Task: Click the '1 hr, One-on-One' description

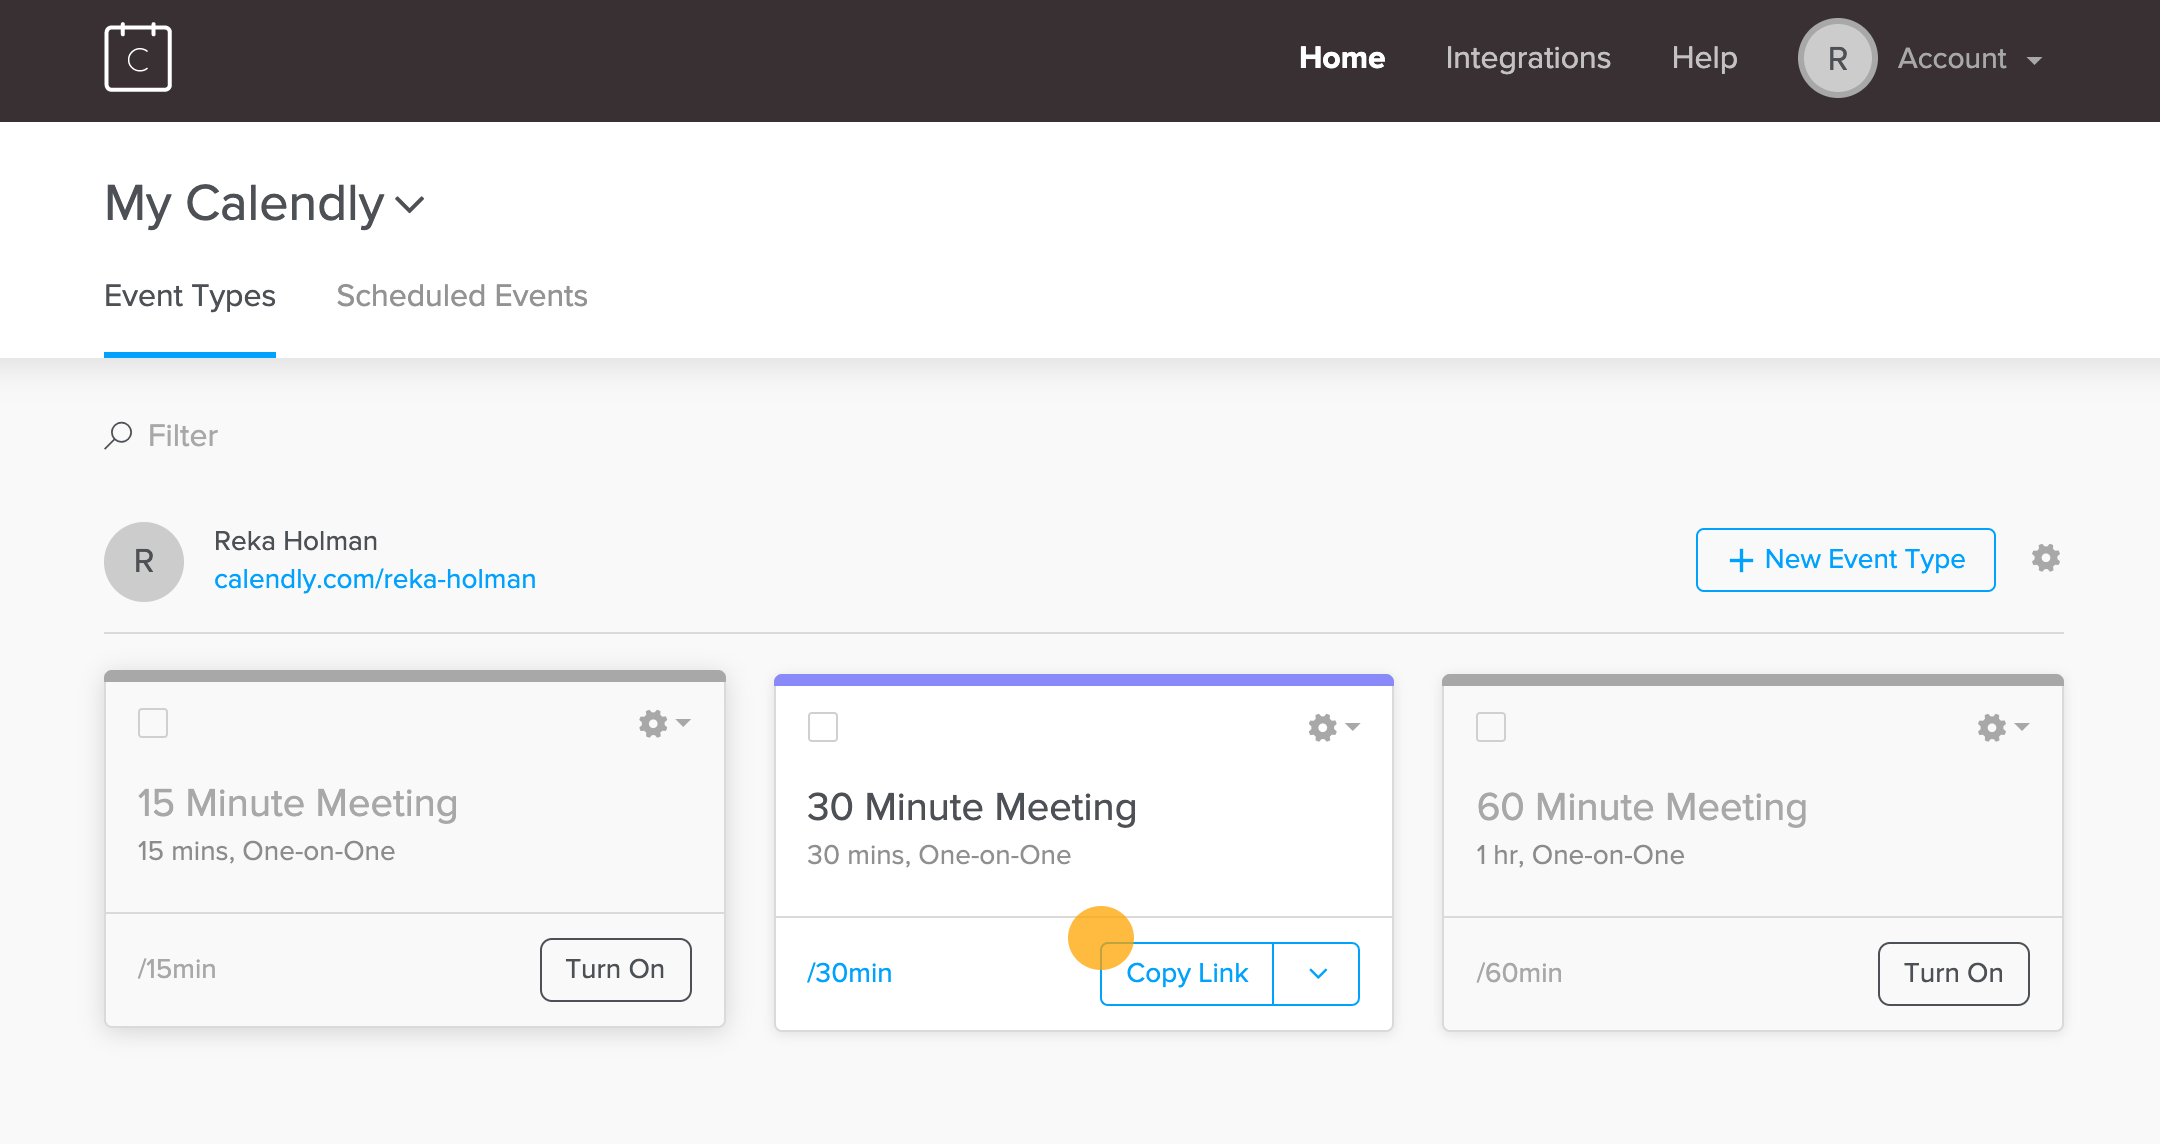Action: coord(1580,855)
